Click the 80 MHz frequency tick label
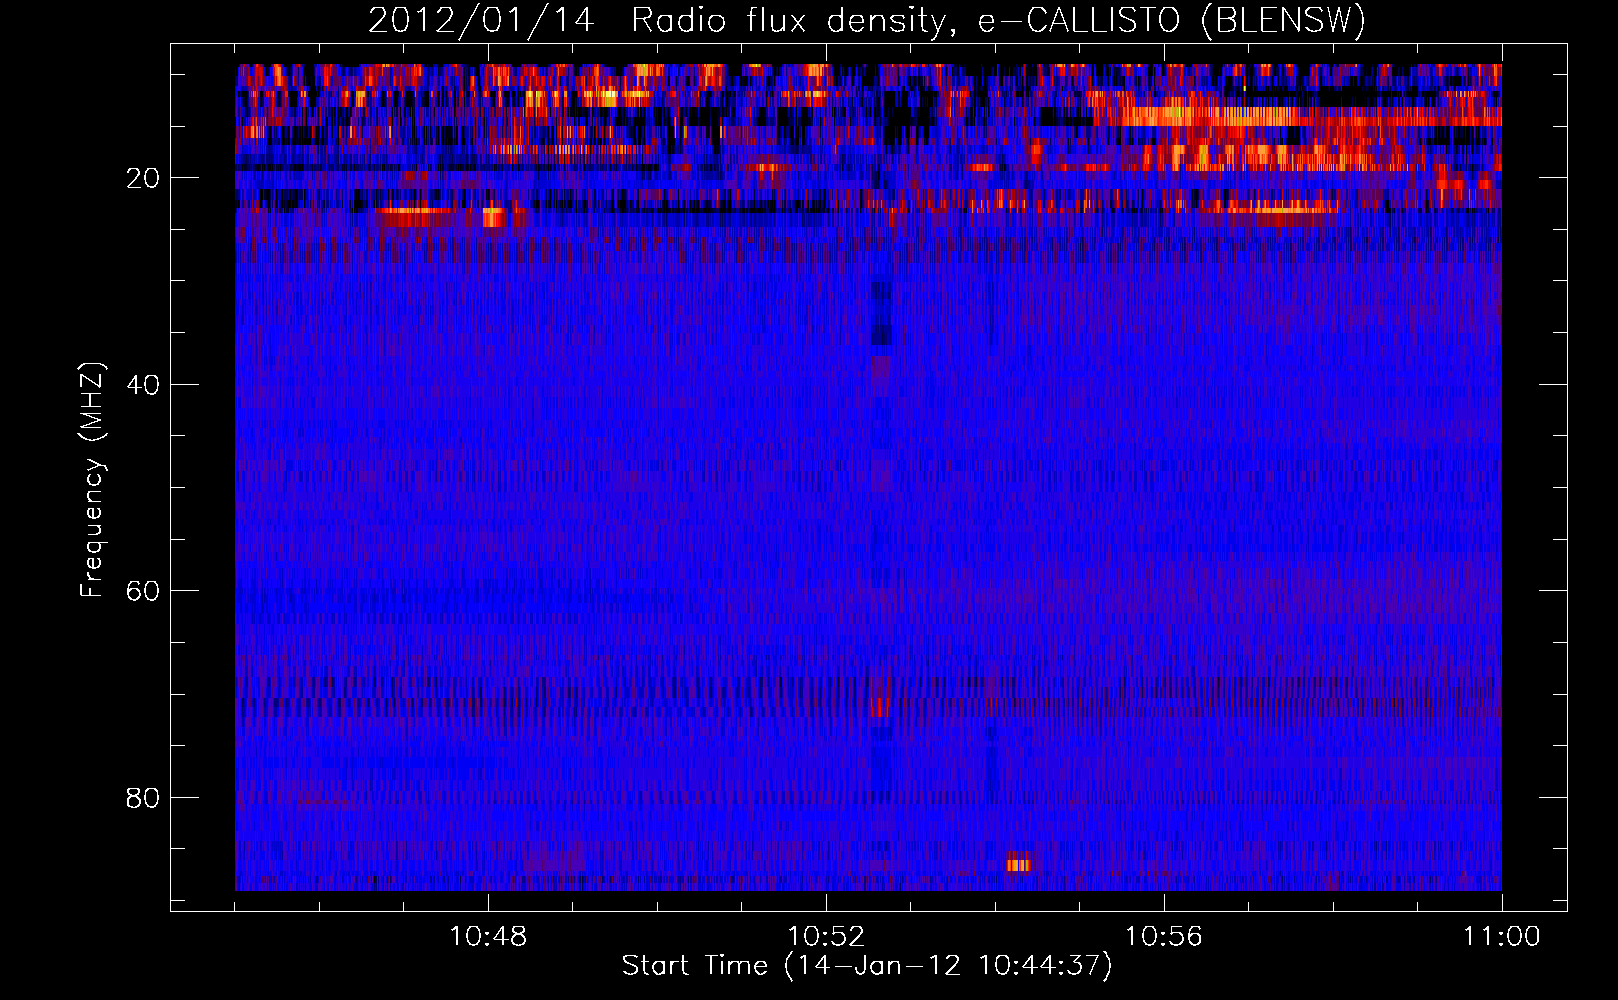The width and height of the screenshot is (1618, 1000). 143,798
